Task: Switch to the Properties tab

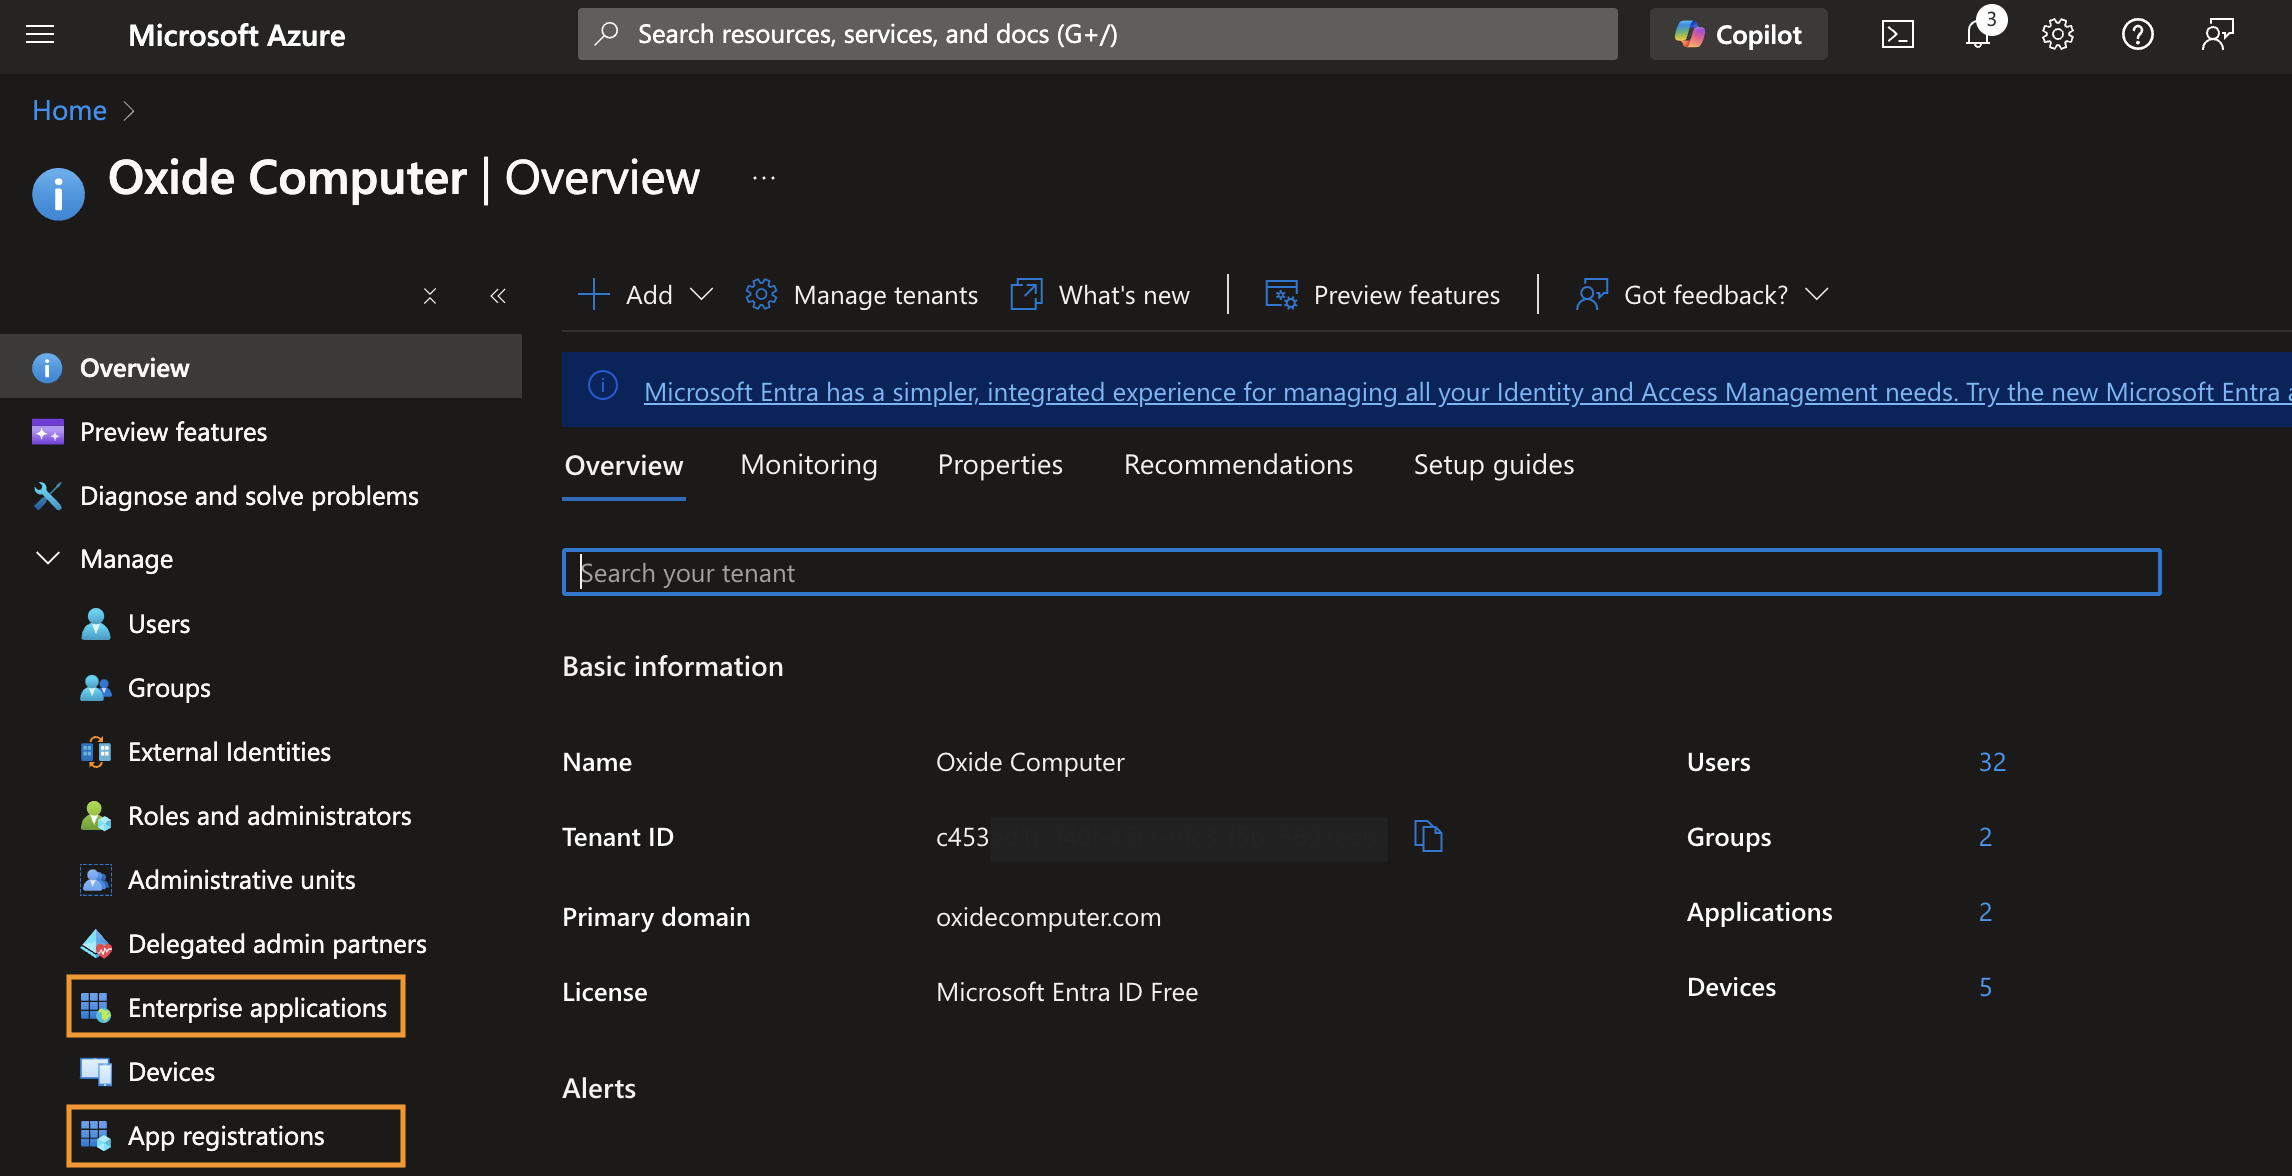Action: (x=1000, y=465)
